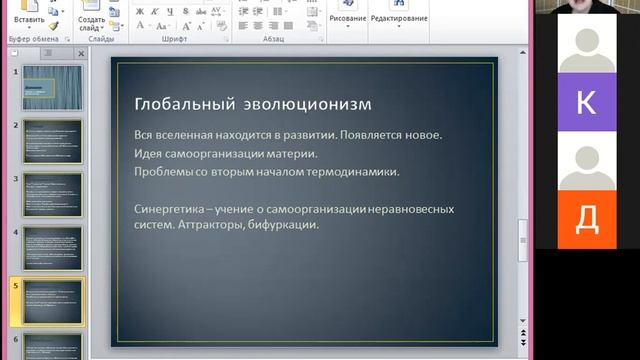Click participant avatar with letter Д

point(587,219)
